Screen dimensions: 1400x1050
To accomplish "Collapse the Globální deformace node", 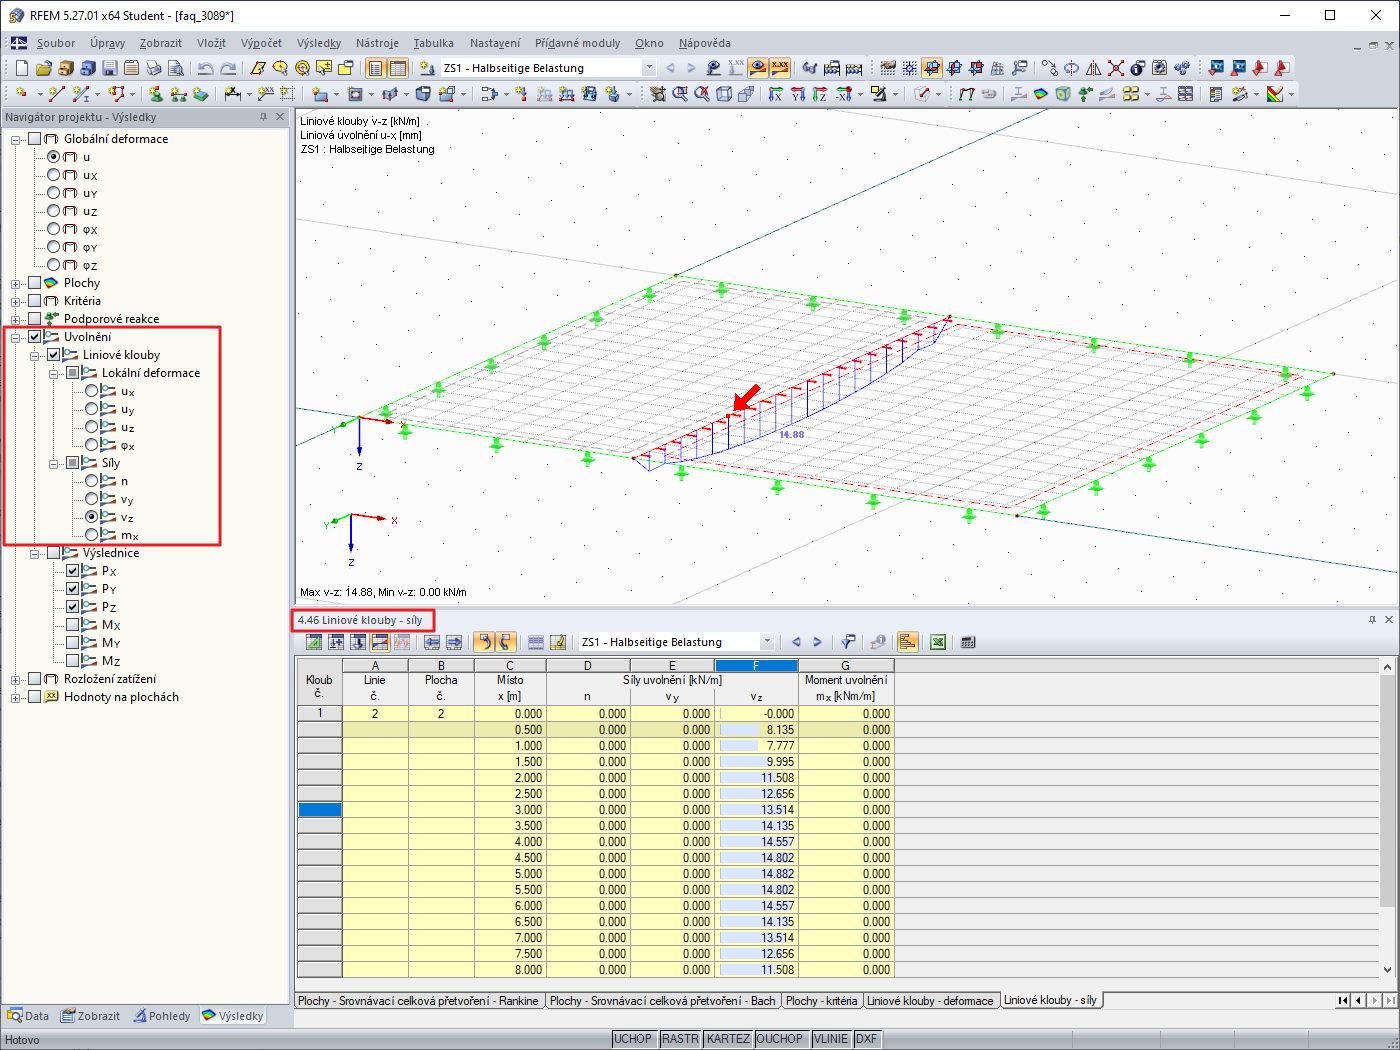I will [x=16, y=139].
